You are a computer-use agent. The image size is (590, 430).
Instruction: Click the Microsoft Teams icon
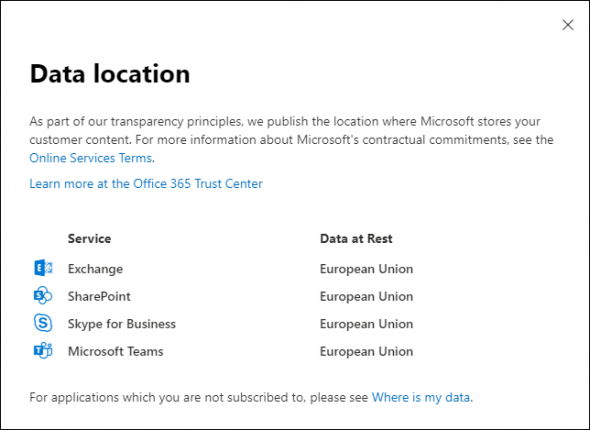tap(43, 351)
